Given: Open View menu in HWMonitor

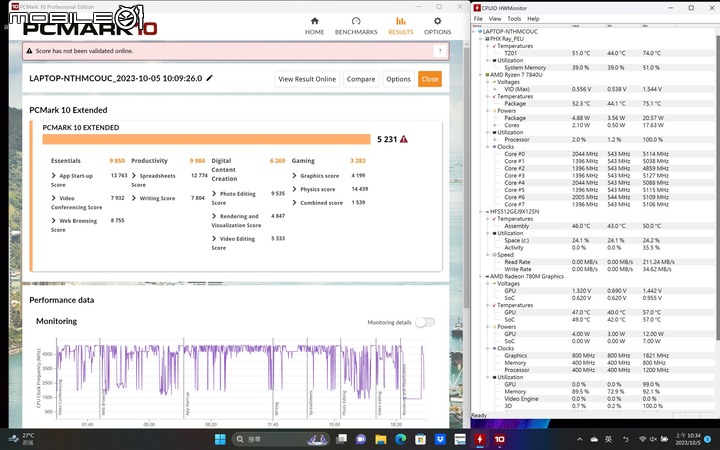Looking at the screenshot, I should click(495, 19).
